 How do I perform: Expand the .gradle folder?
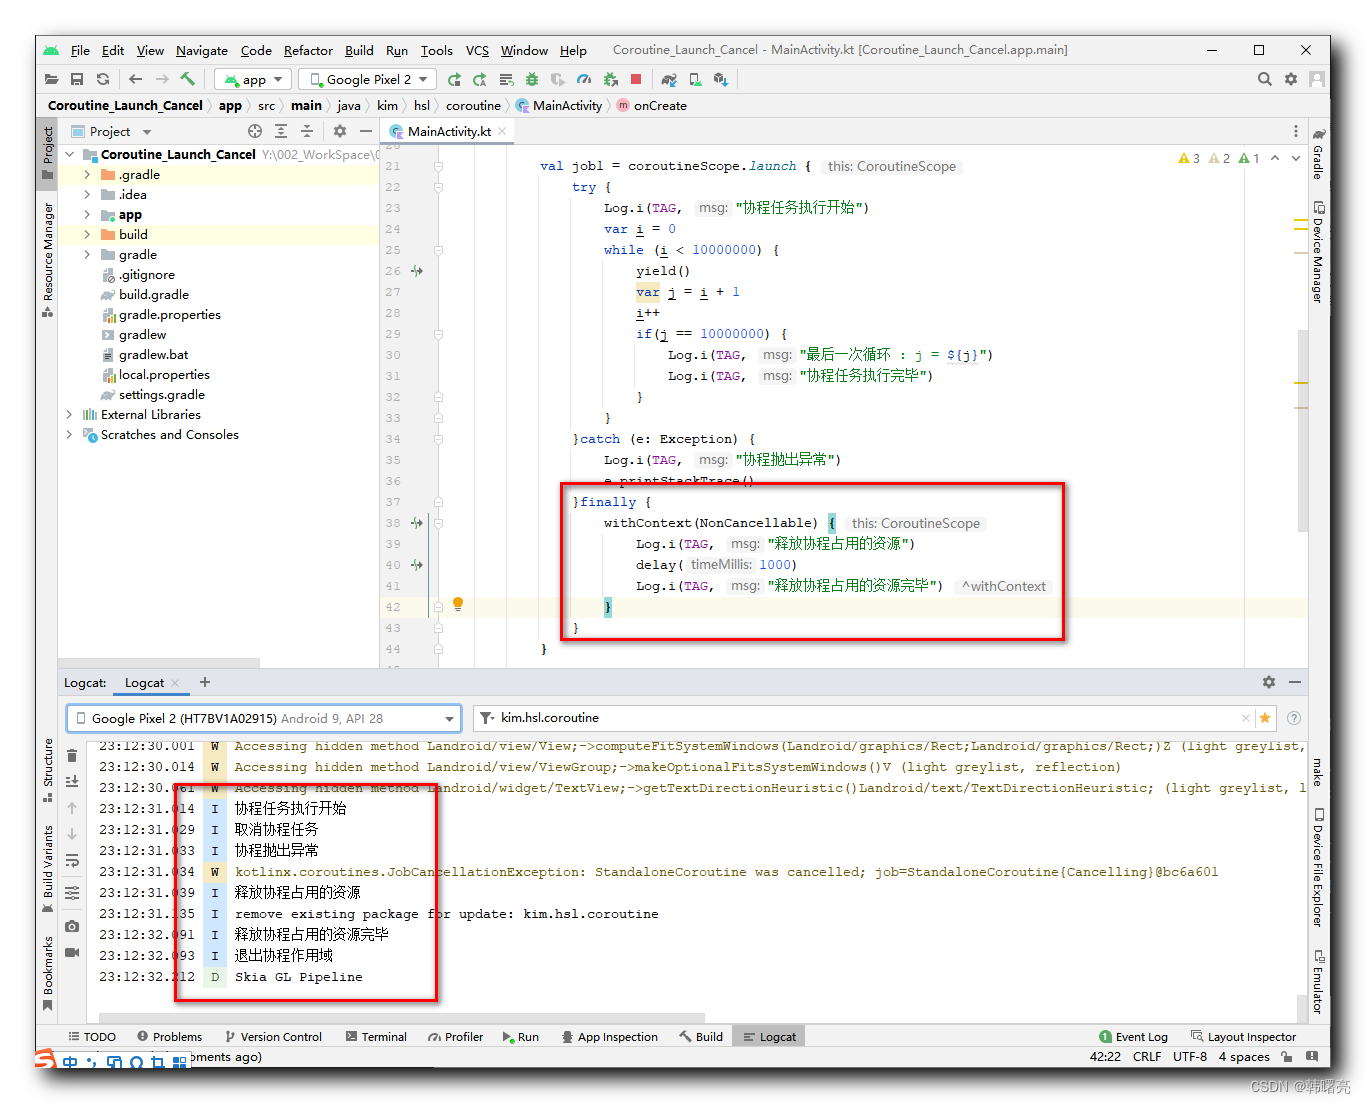tap(87, 174)
